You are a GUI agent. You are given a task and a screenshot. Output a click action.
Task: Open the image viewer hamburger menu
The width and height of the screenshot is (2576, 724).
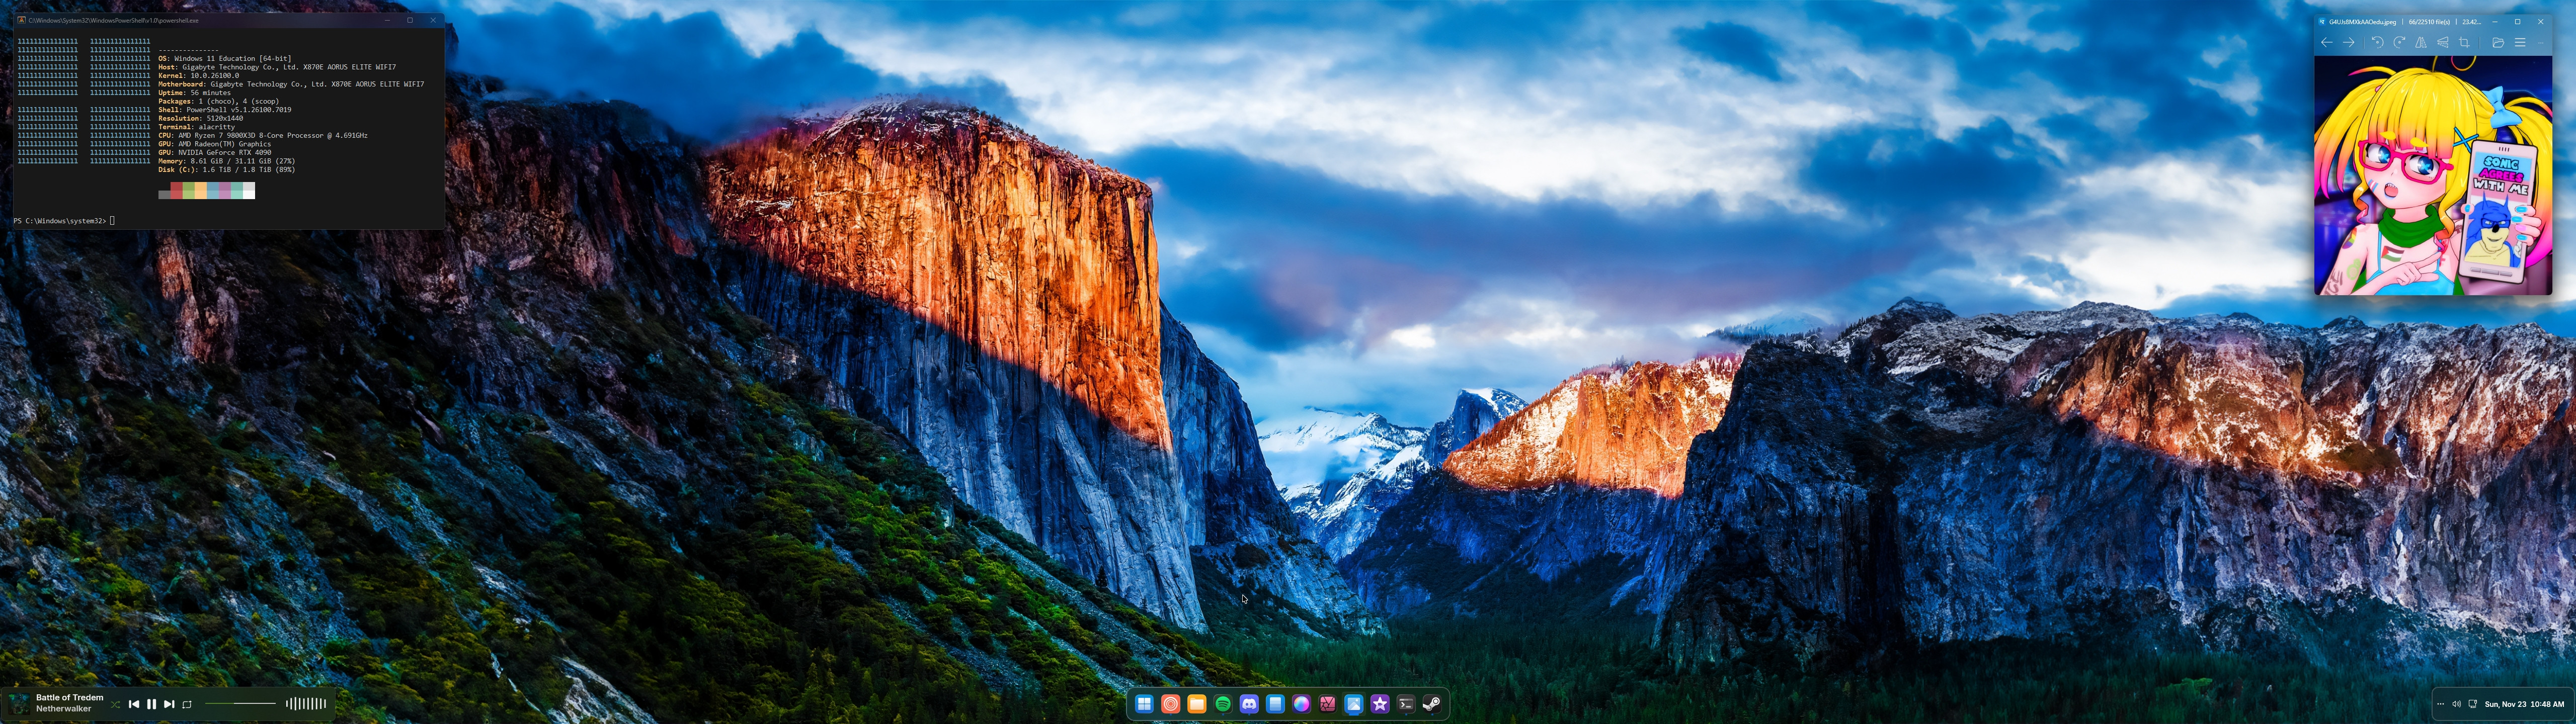(x=2520, y=43)
